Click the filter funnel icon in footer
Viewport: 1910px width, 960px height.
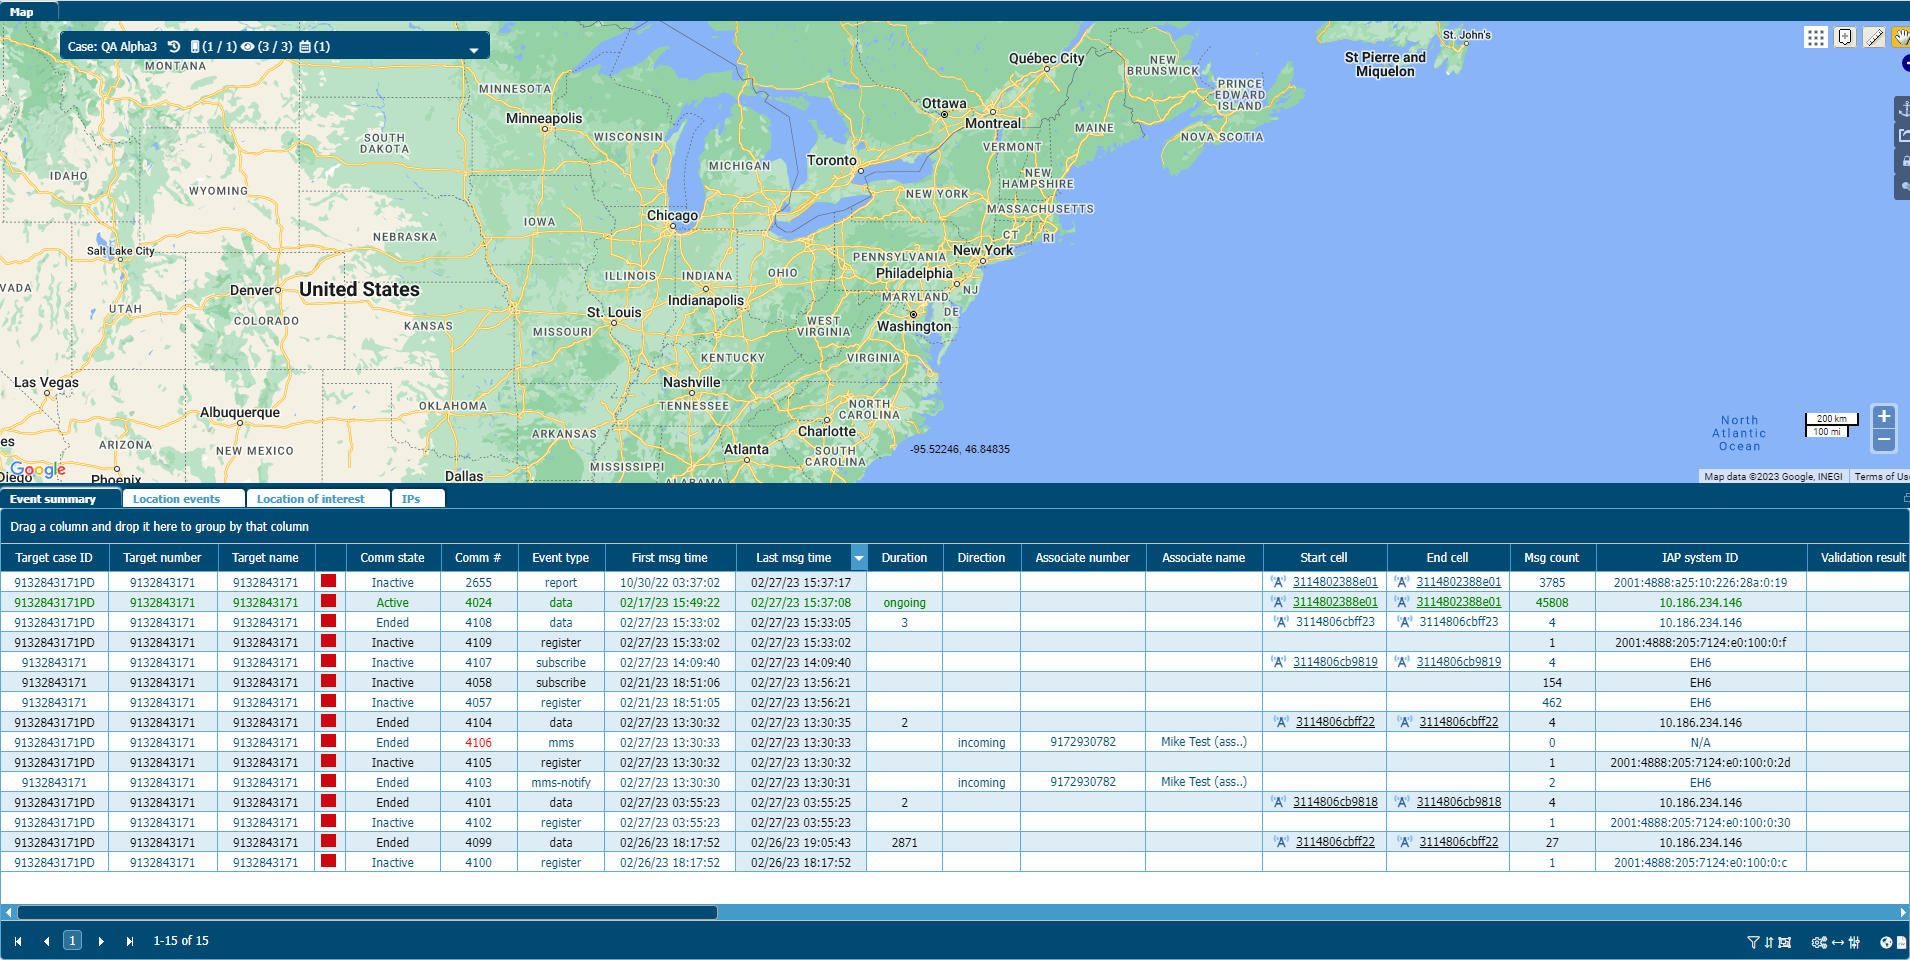click(x=1753, y=942)
